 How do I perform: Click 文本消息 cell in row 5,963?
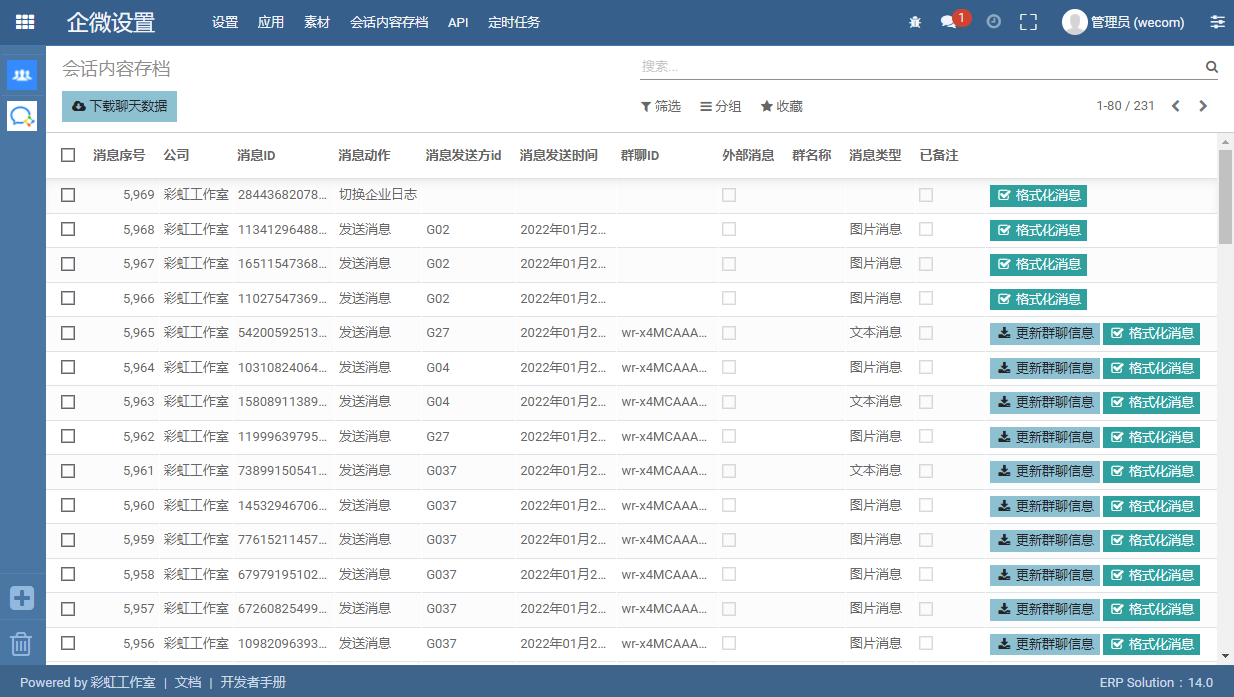876,402
